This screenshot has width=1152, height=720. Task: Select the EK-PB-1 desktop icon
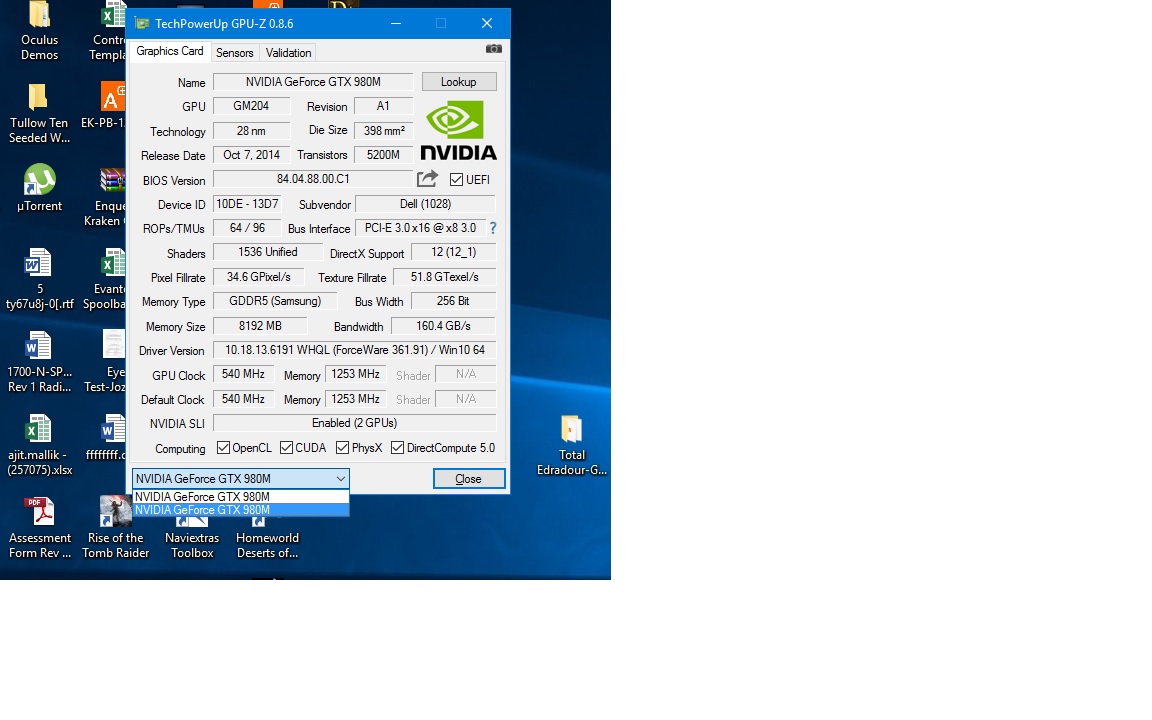coord(112,97)
